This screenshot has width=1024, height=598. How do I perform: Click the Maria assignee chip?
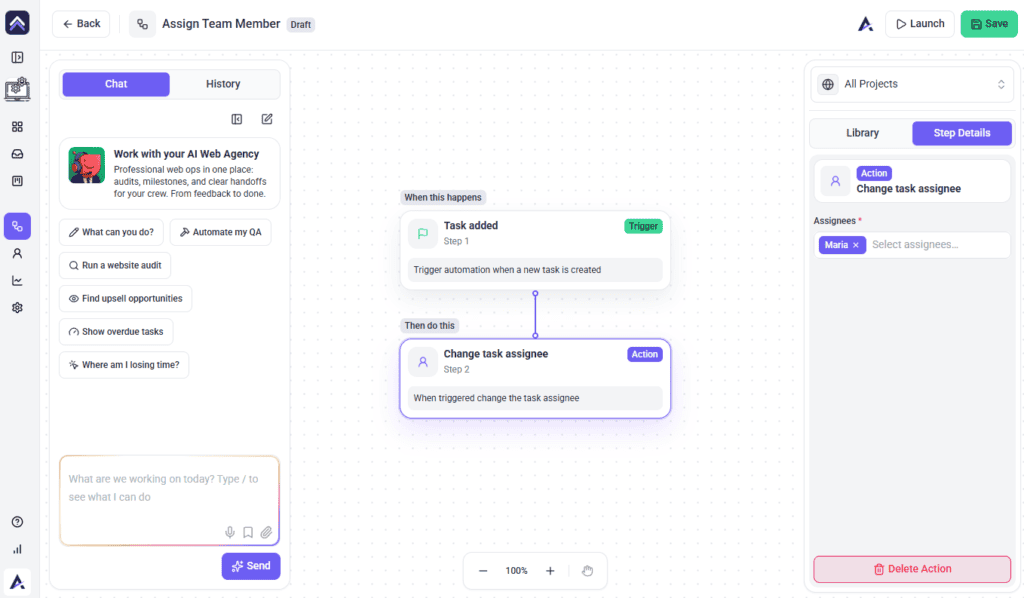click(x=842, y=245)
